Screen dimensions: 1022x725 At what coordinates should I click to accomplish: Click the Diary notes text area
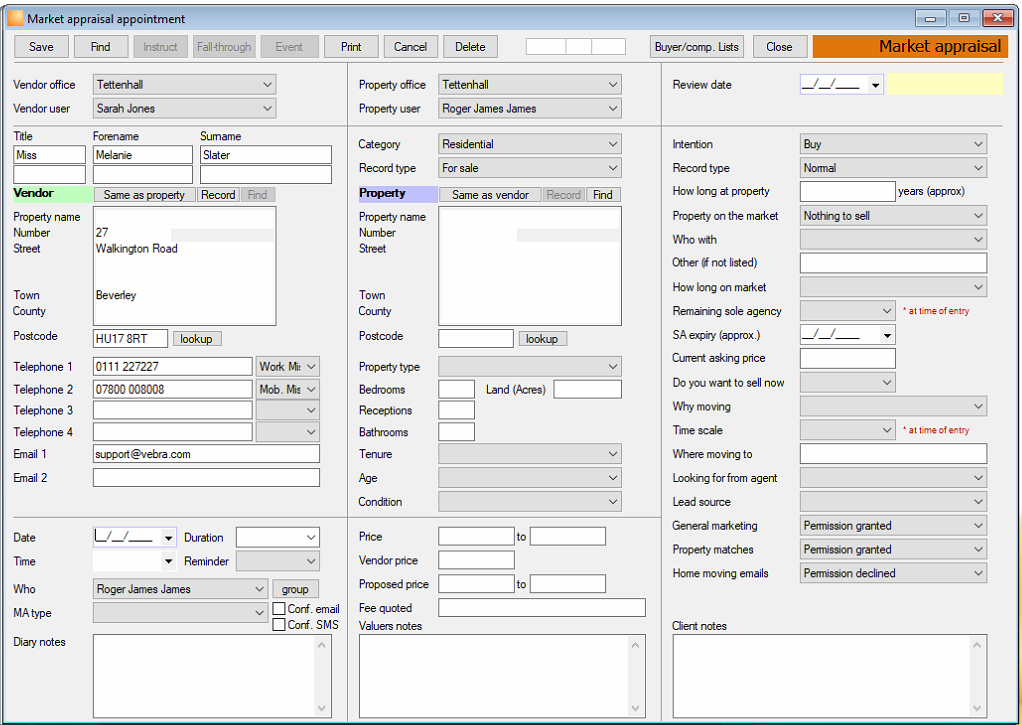click(205, 676)
